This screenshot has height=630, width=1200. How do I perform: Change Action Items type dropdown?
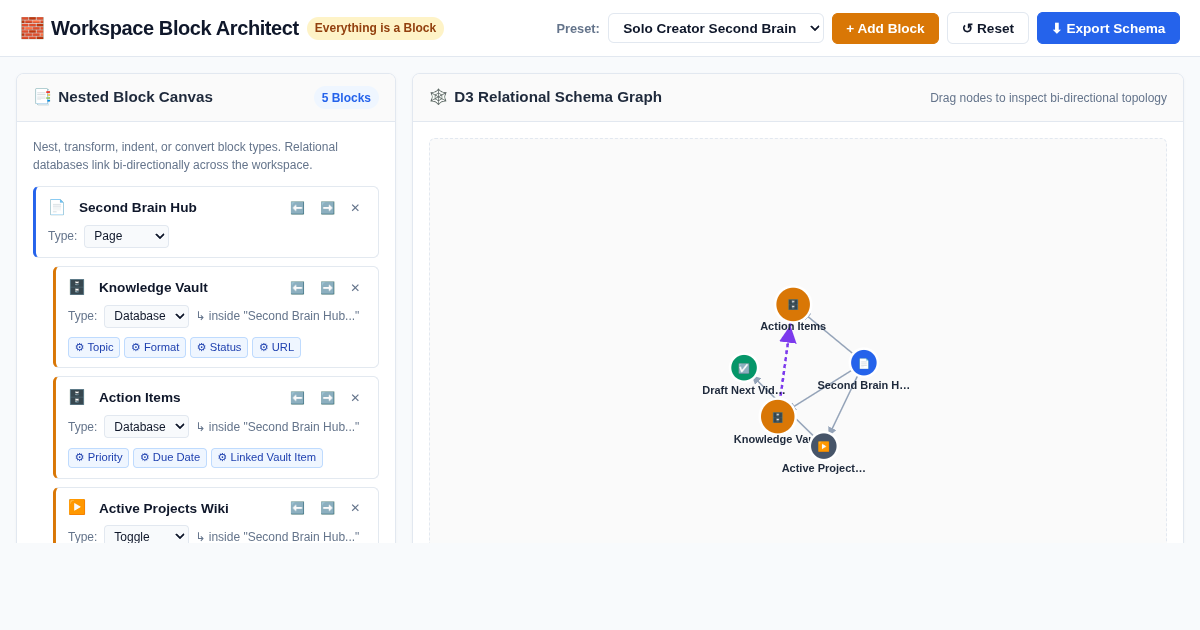pyautogui.click(x=146, y=426)
